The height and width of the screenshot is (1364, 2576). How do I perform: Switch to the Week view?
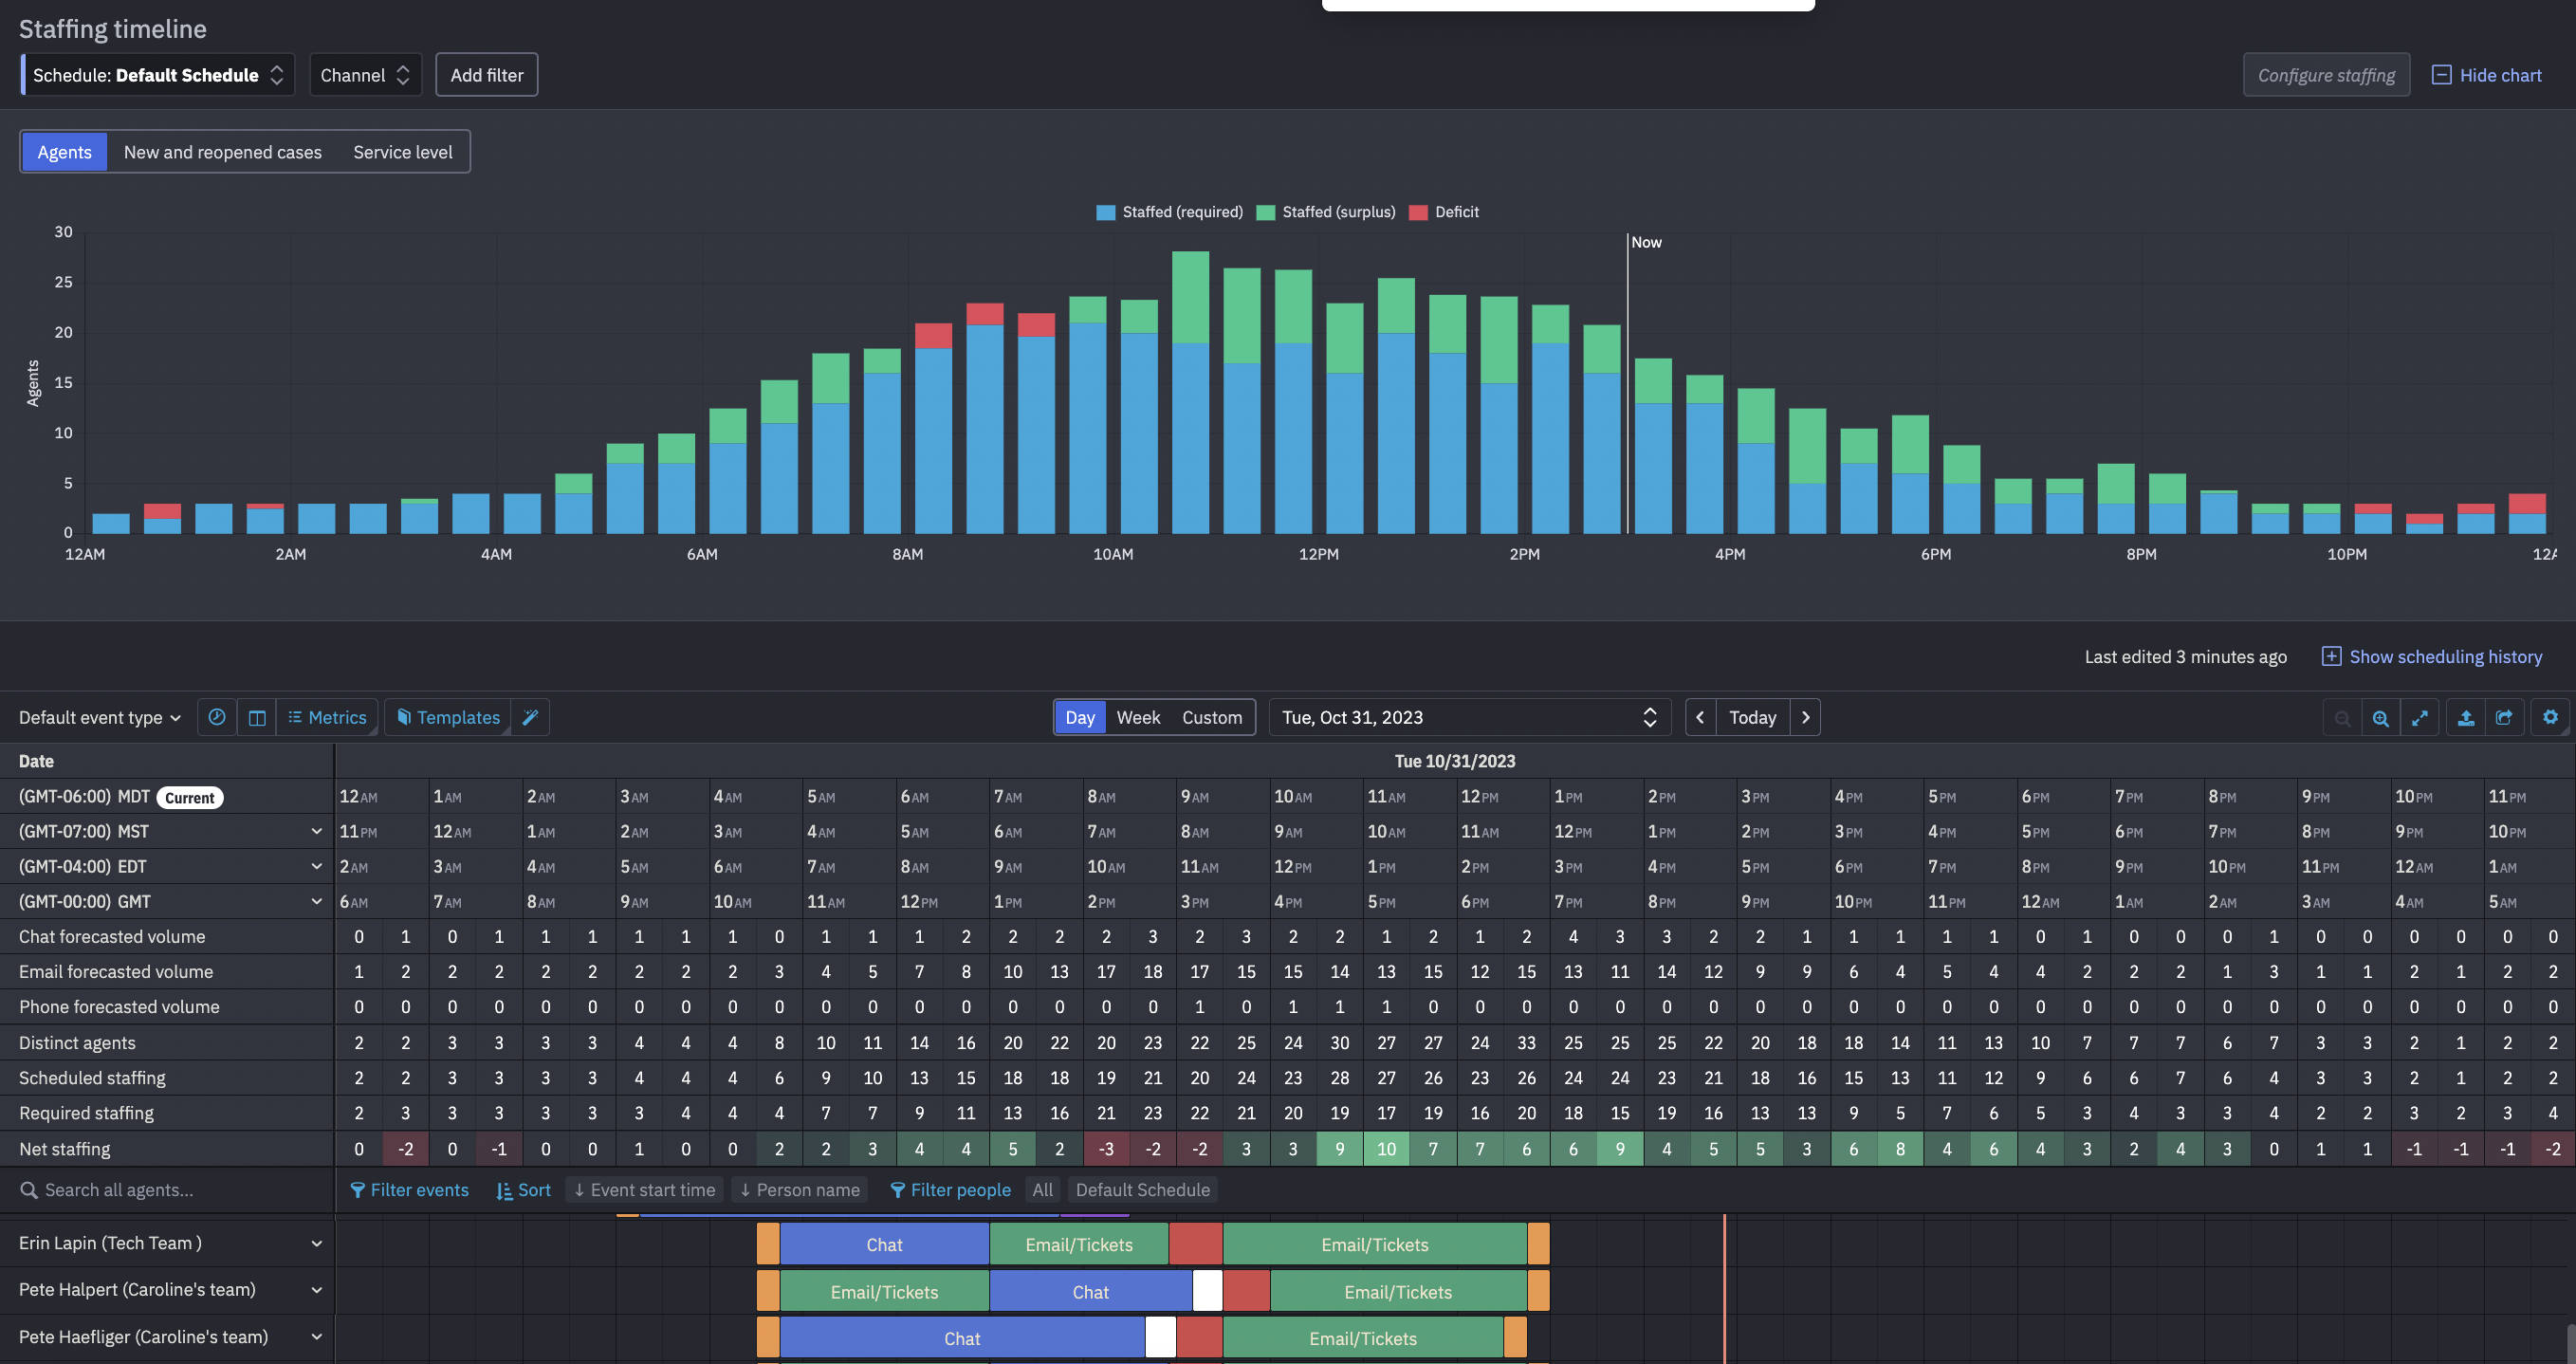[1138, 717]
